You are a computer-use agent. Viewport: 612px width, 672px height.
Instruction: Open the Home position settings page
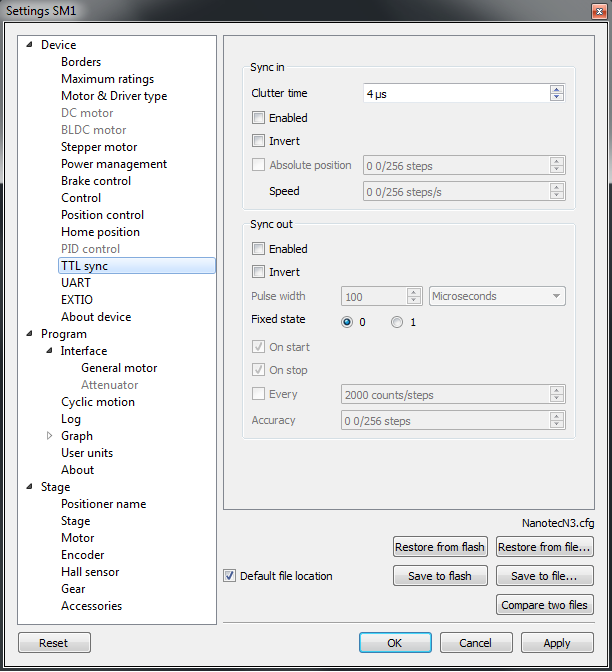pyautogui.click(x=100, y=232)
